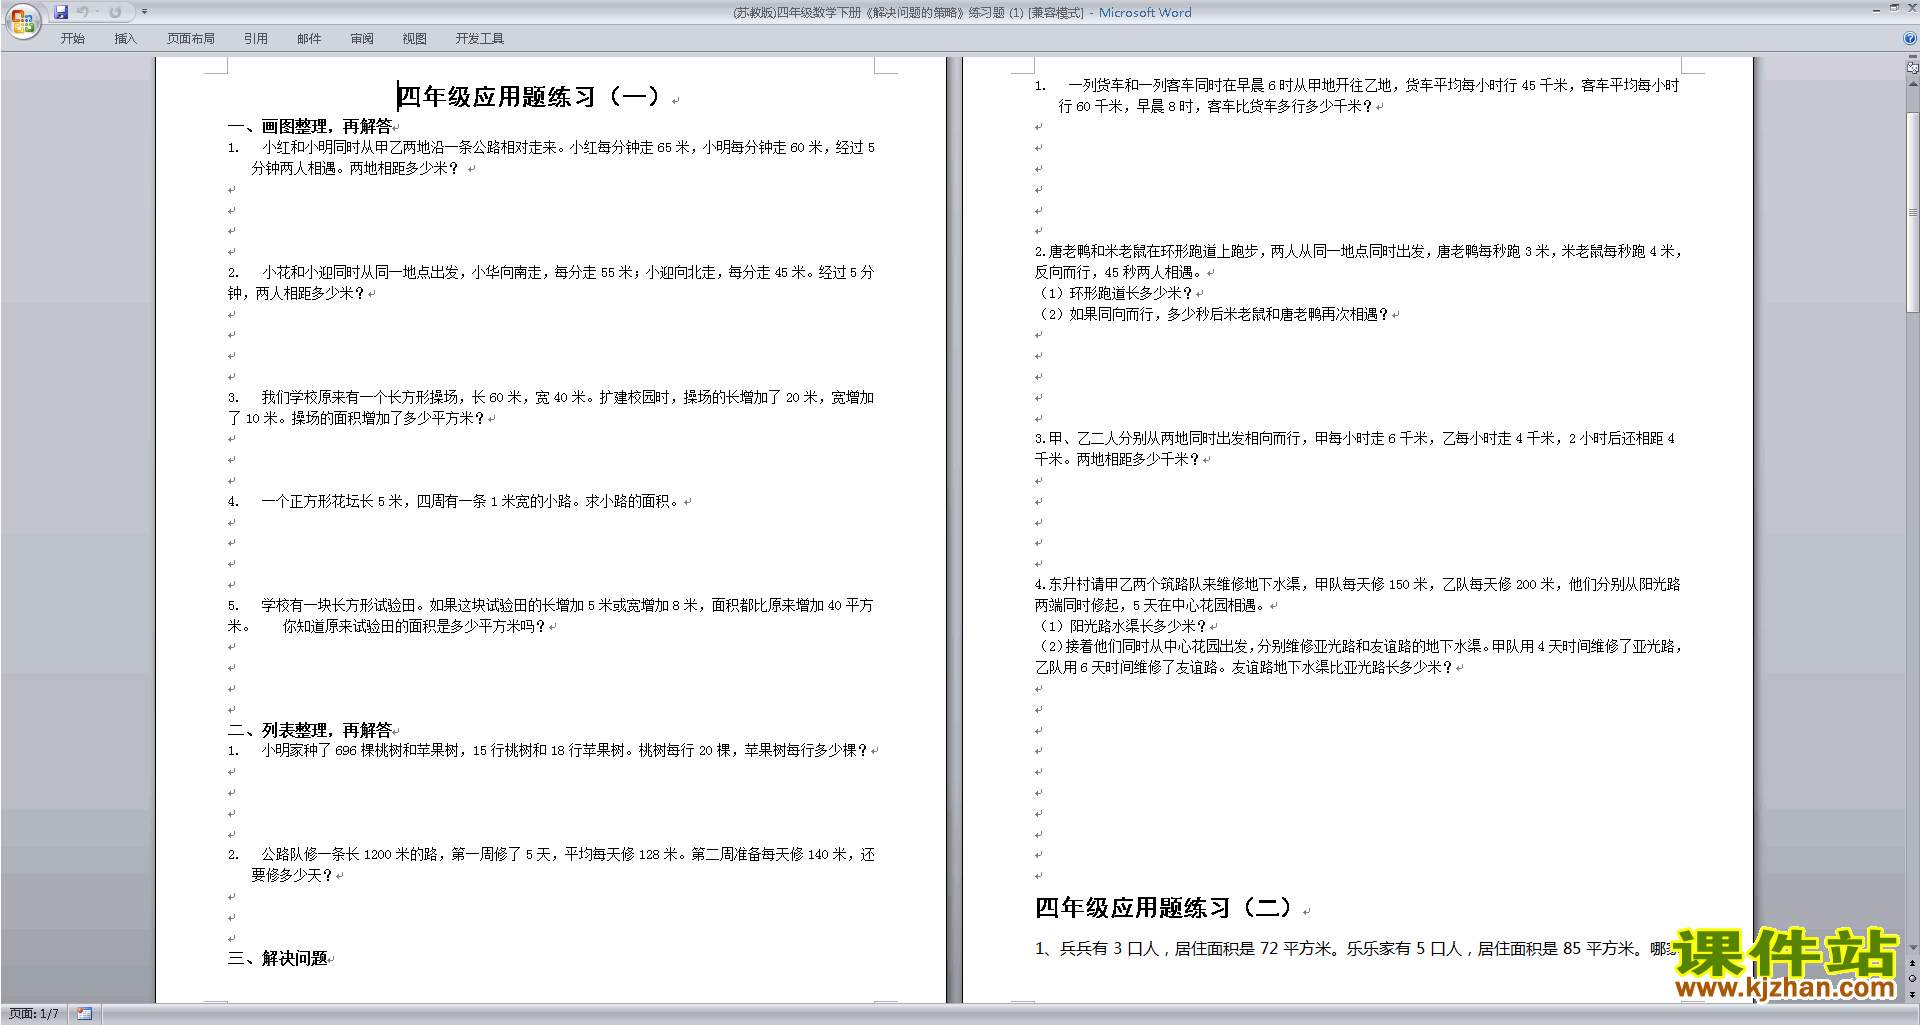Restore down the Word window

(x=1894, y=8)
